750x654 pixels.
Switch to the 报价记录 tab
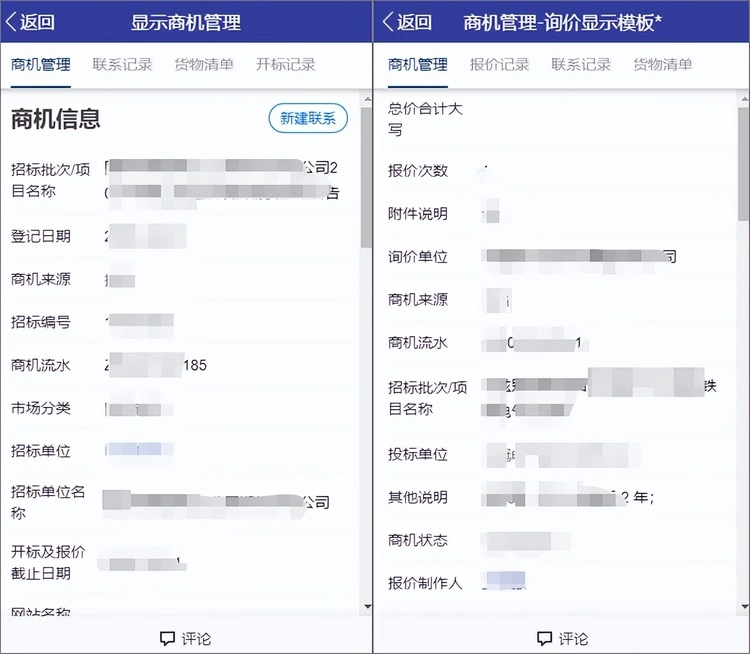pos(499,65)
